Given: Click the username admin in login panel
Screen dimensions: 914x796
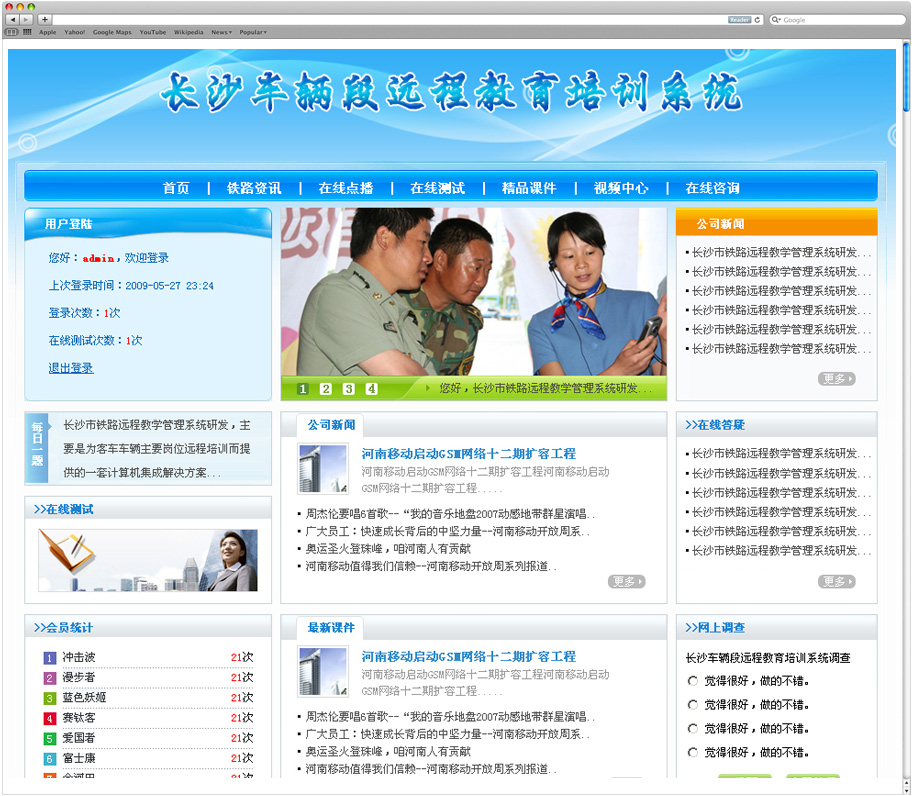Looking at the screenshot, I should (x=99, y=258).
